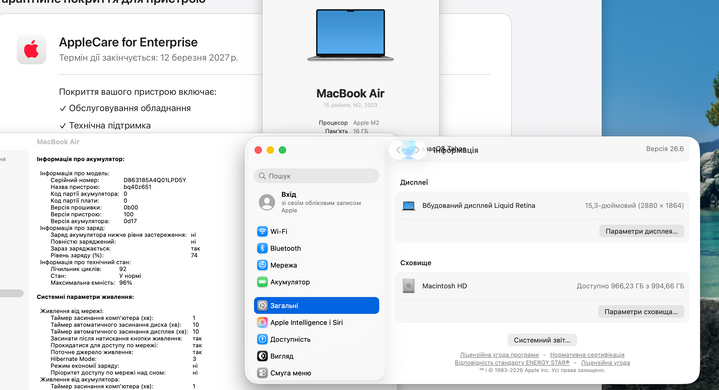Click the yellow minimize button
This screenshot has height=390, width=719.
click(x=270, y=150)
